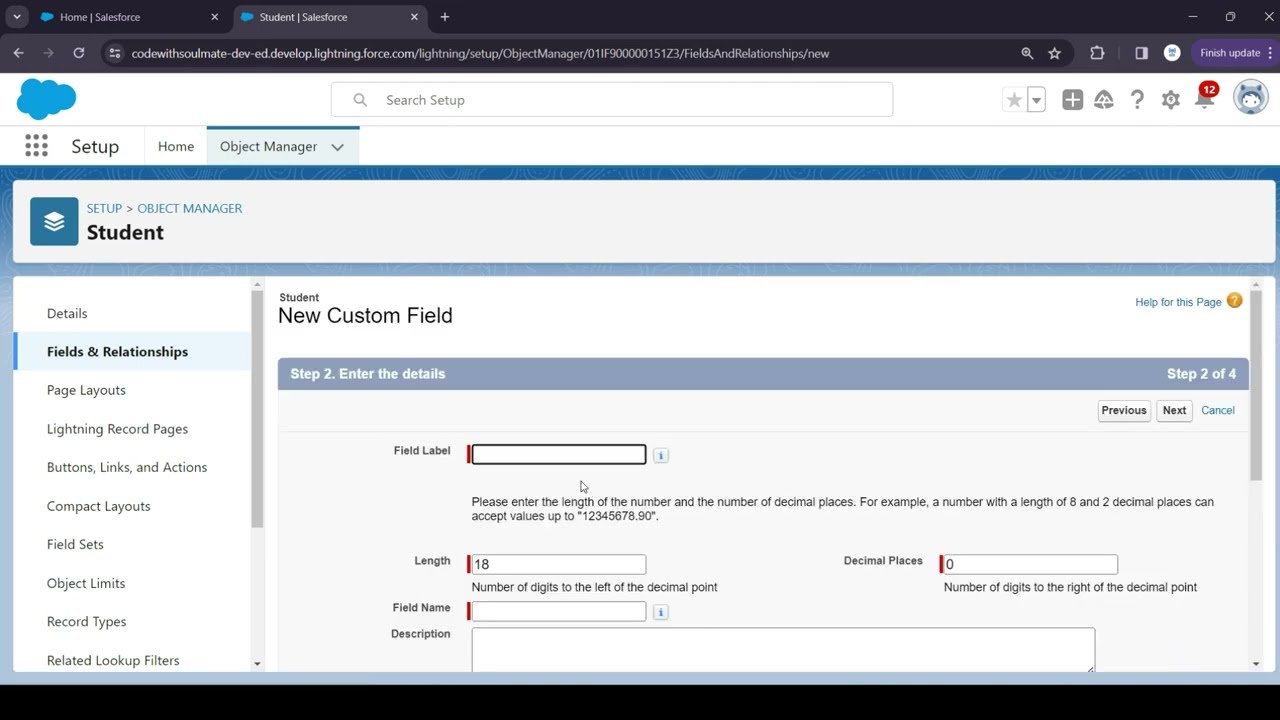Open the browser side panel icon
Image resolution: width=1280 pixels, height=720 pixels.
1141,53
